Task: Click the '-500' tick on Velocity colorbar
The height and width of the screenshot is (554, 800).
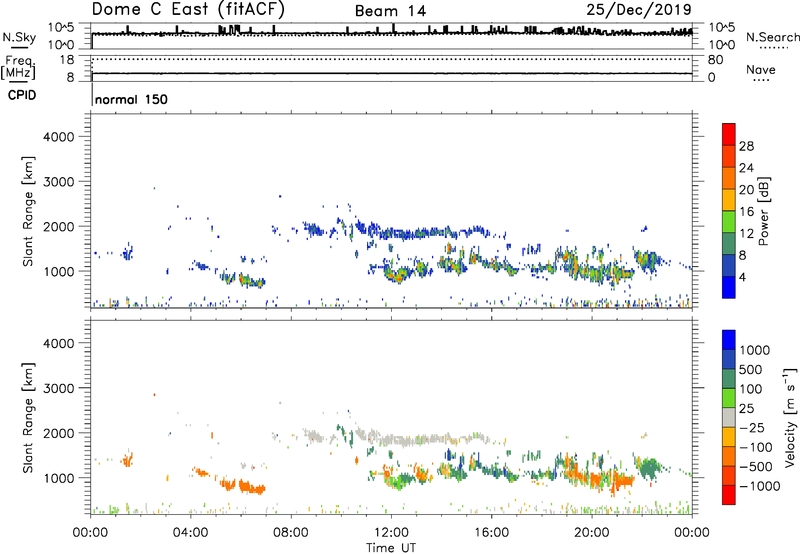Action: point(755,467)
